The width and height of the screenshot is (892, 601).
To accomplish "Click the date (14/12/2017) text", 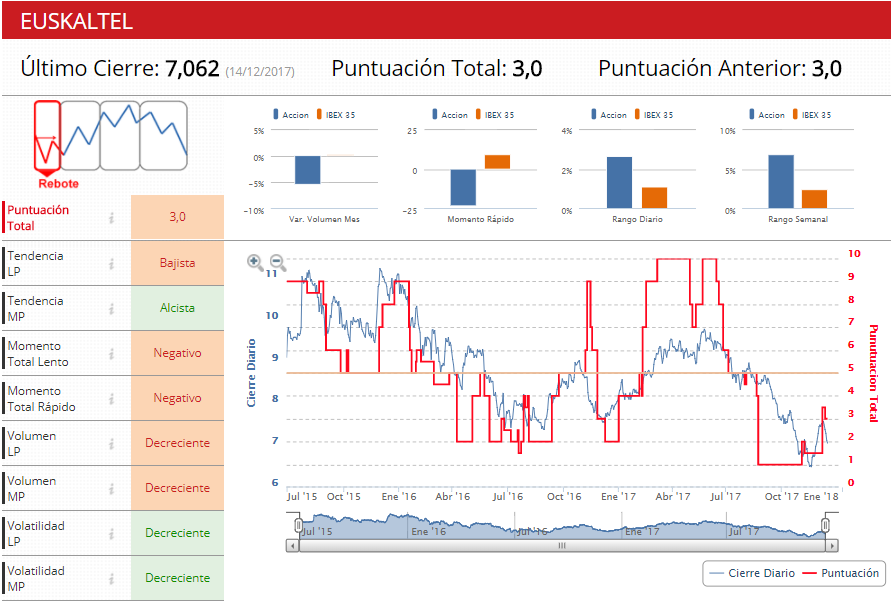I will [x=260, y=72].
